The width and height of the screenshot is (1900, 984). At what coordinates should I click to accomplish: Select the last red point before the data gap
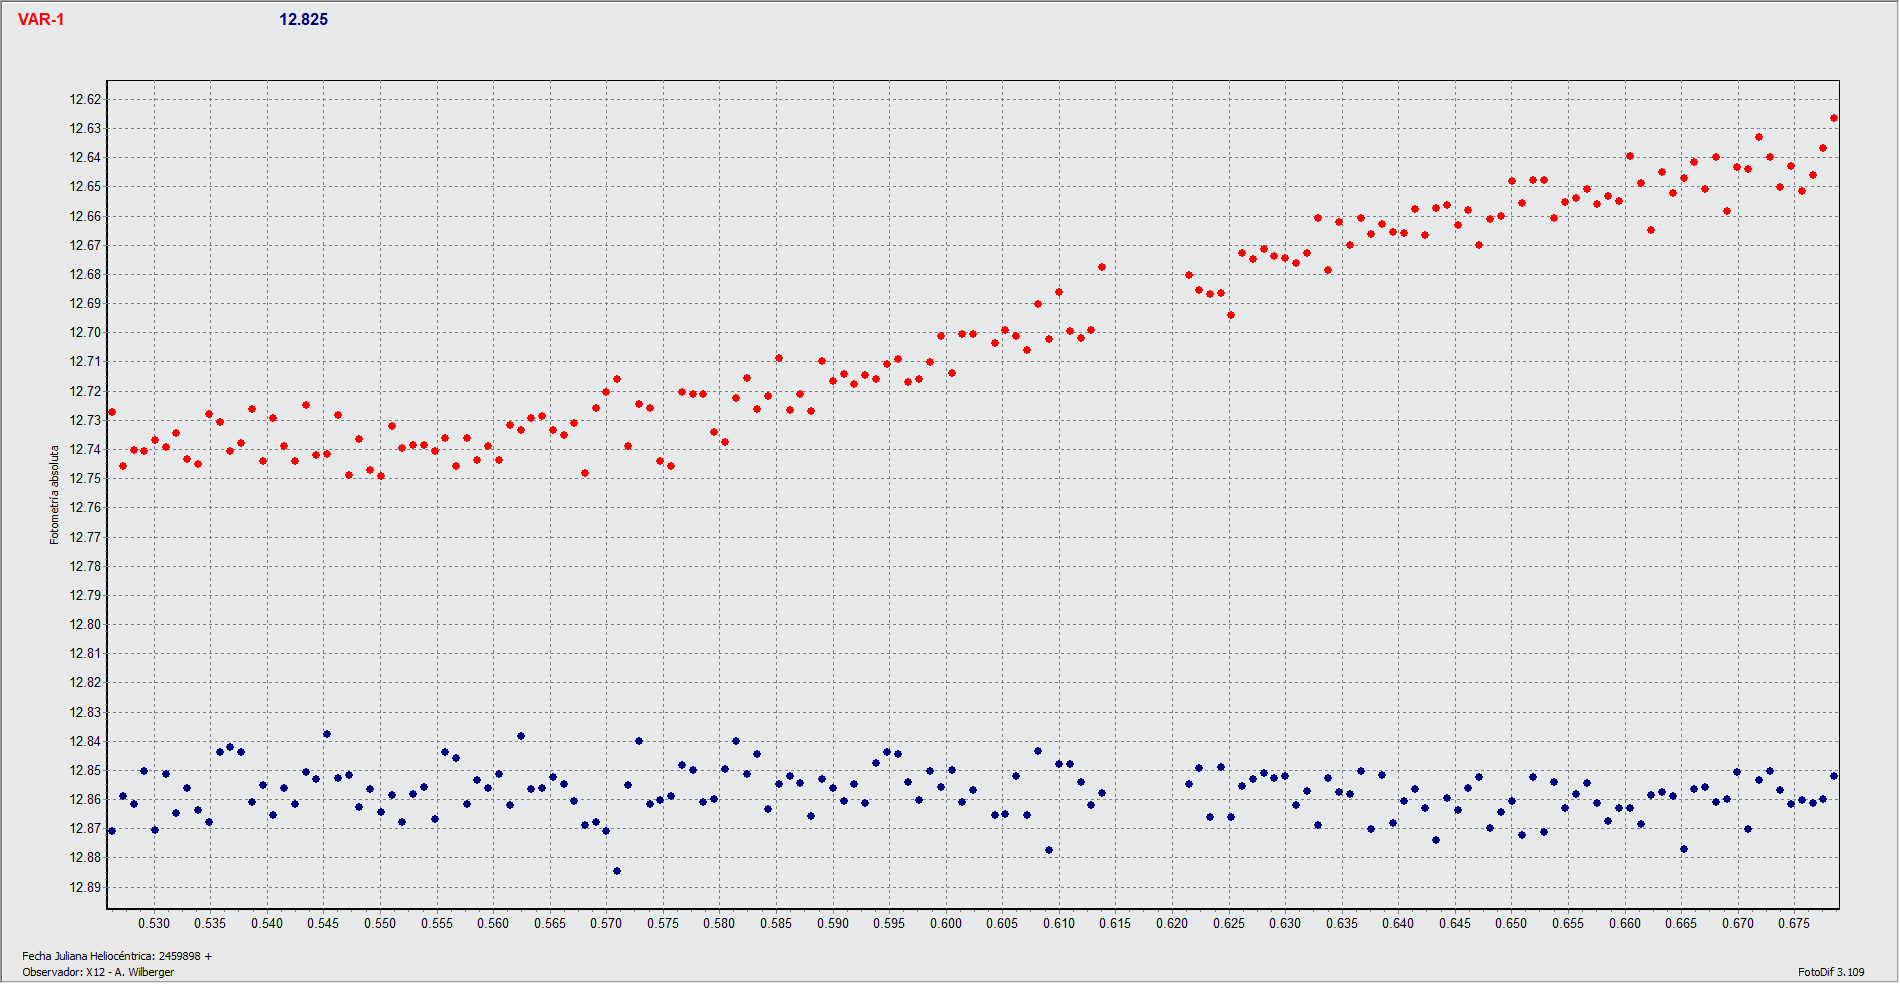click(x=1102, y=267)
